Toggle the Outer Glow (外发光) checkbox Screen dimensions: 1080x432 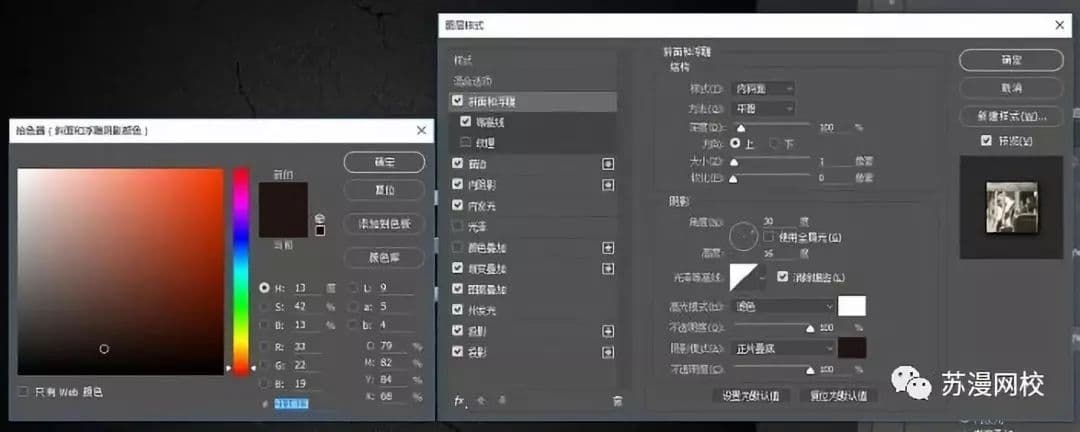click(458, 310)
